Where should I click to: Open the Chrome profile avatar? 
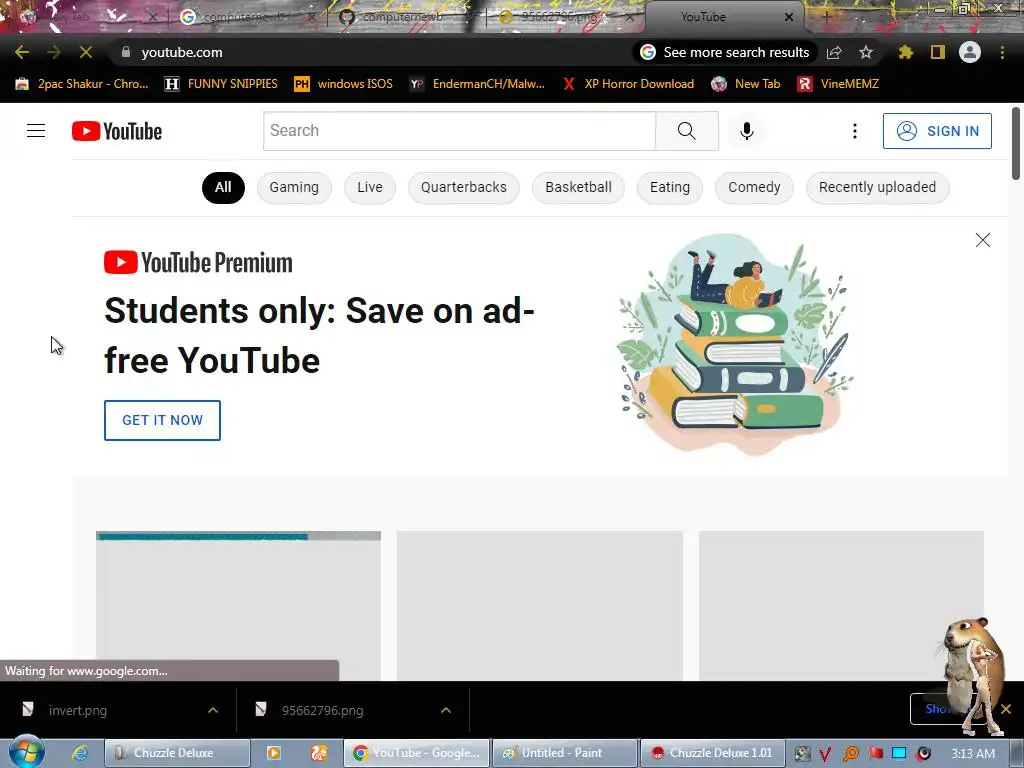point(969,52)
